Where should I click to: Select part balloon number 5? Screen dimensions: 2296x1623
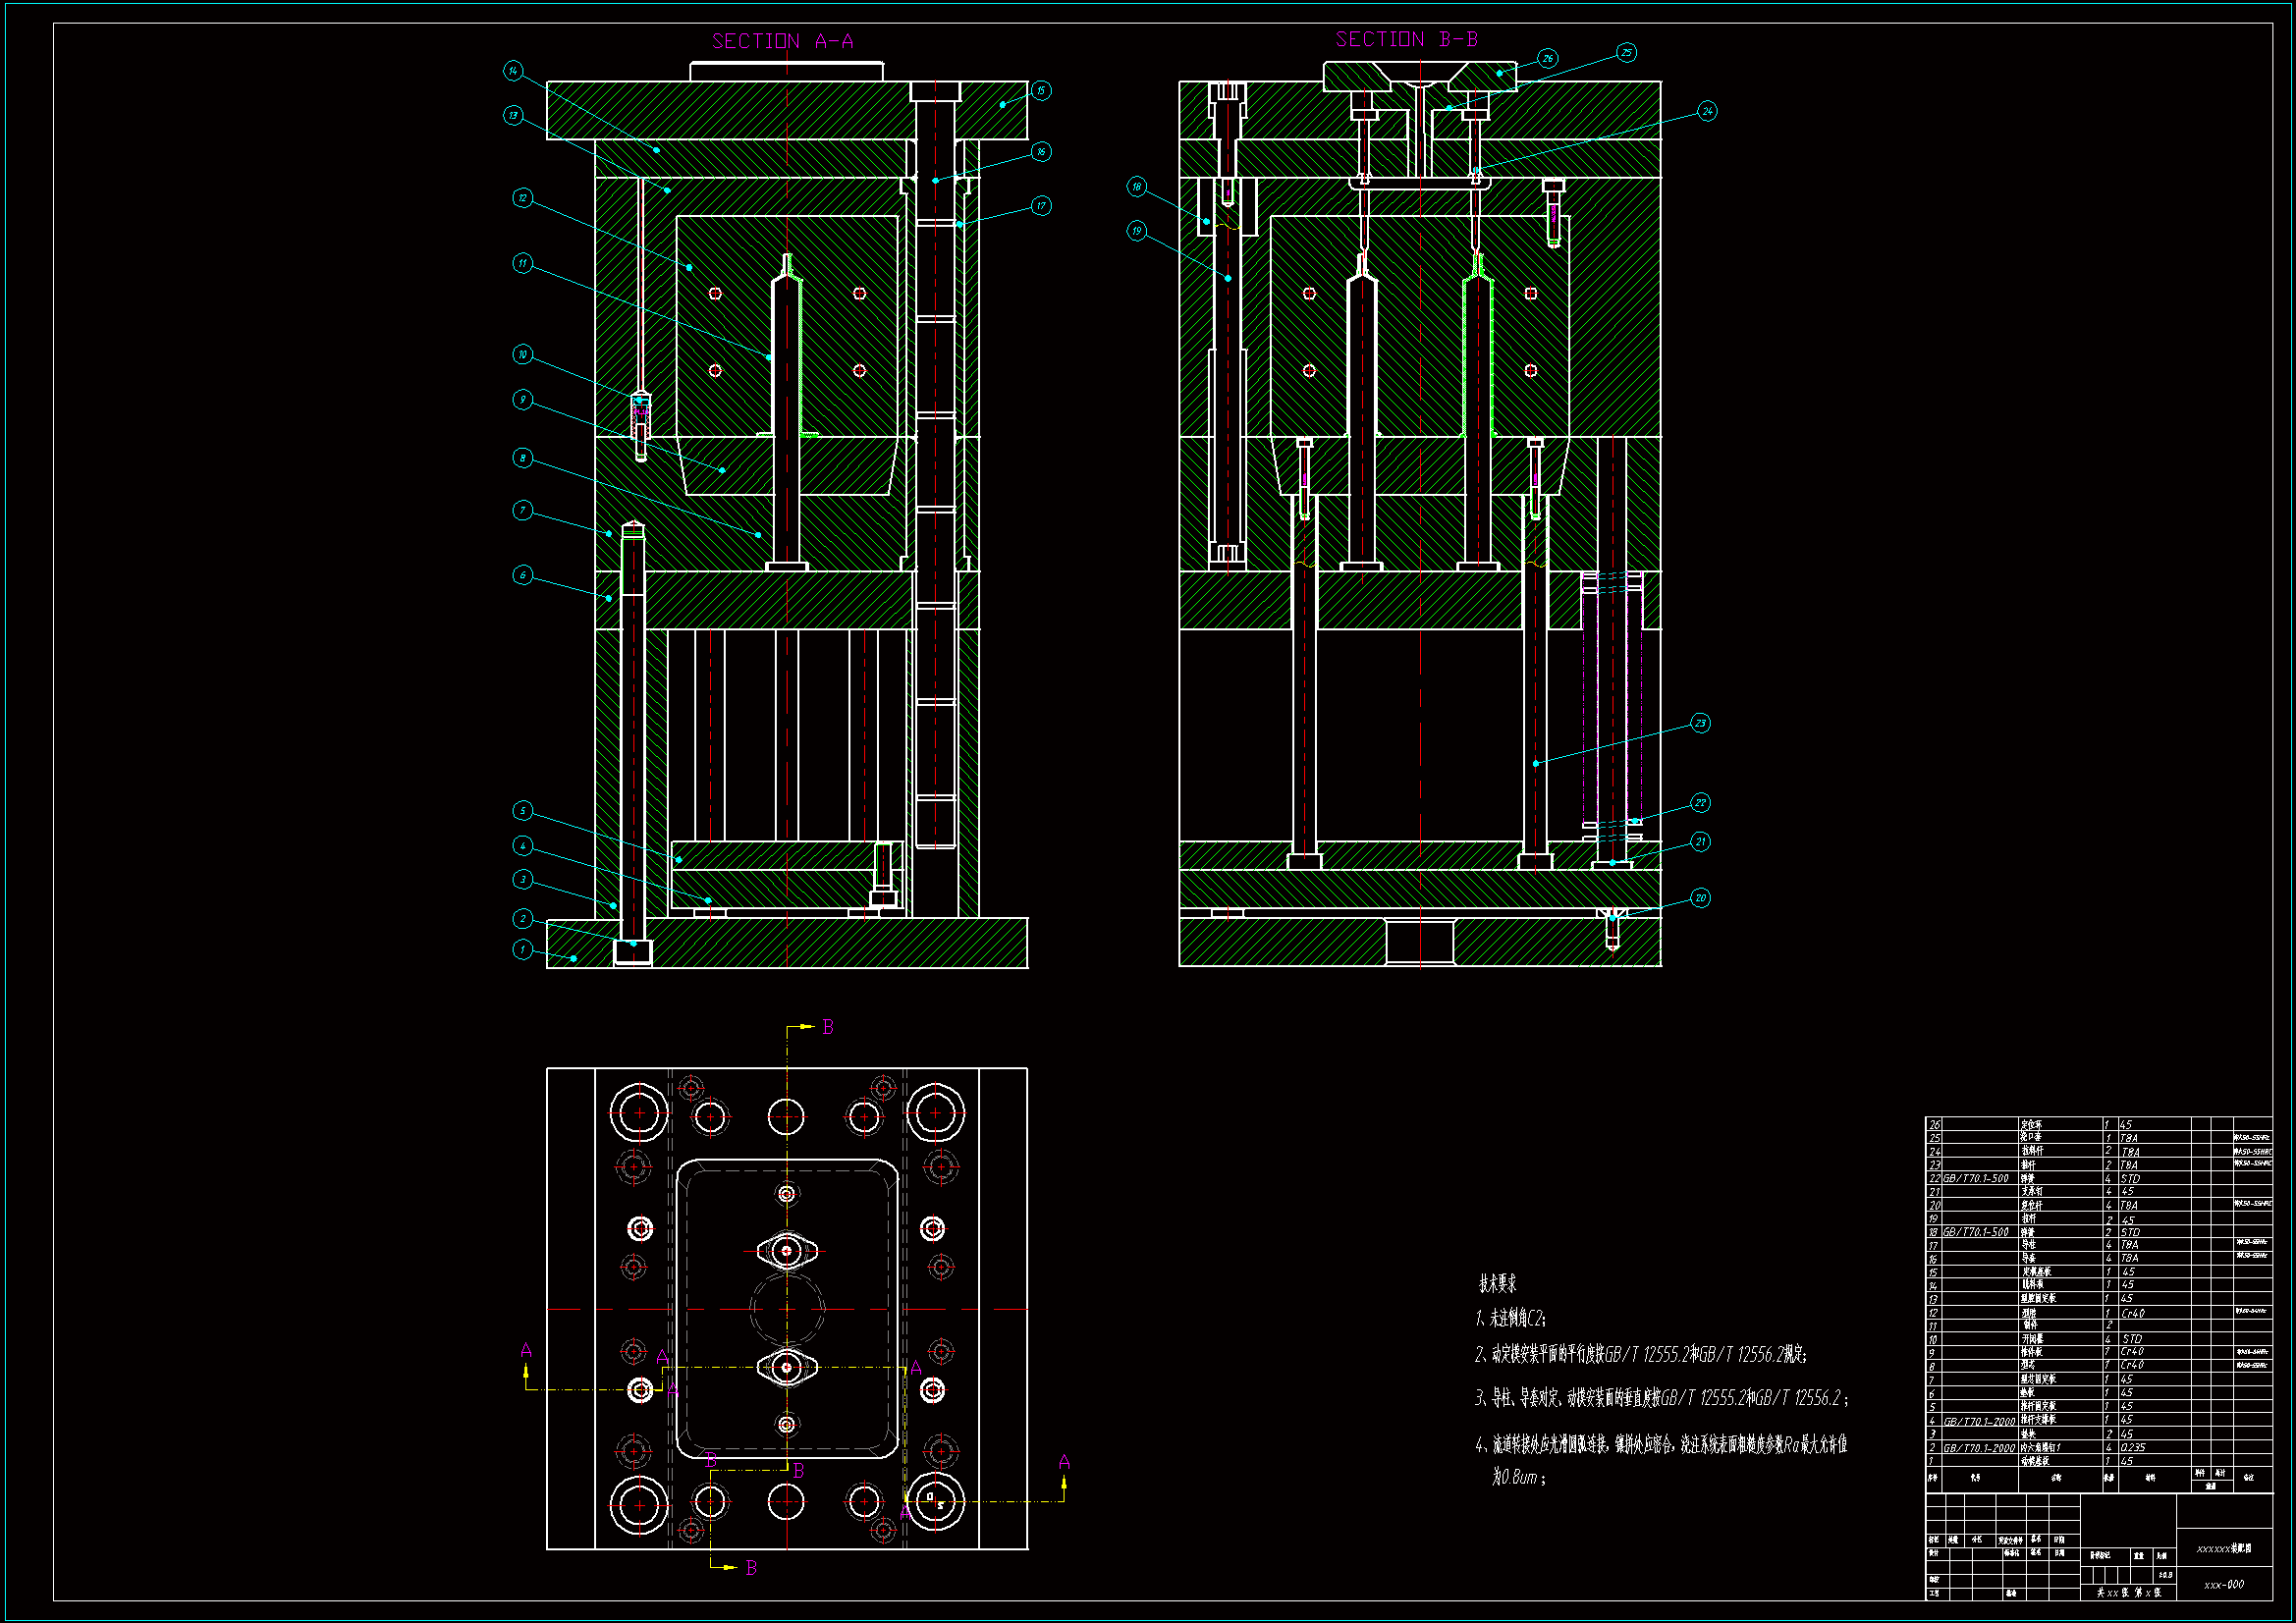click(522, 810)
